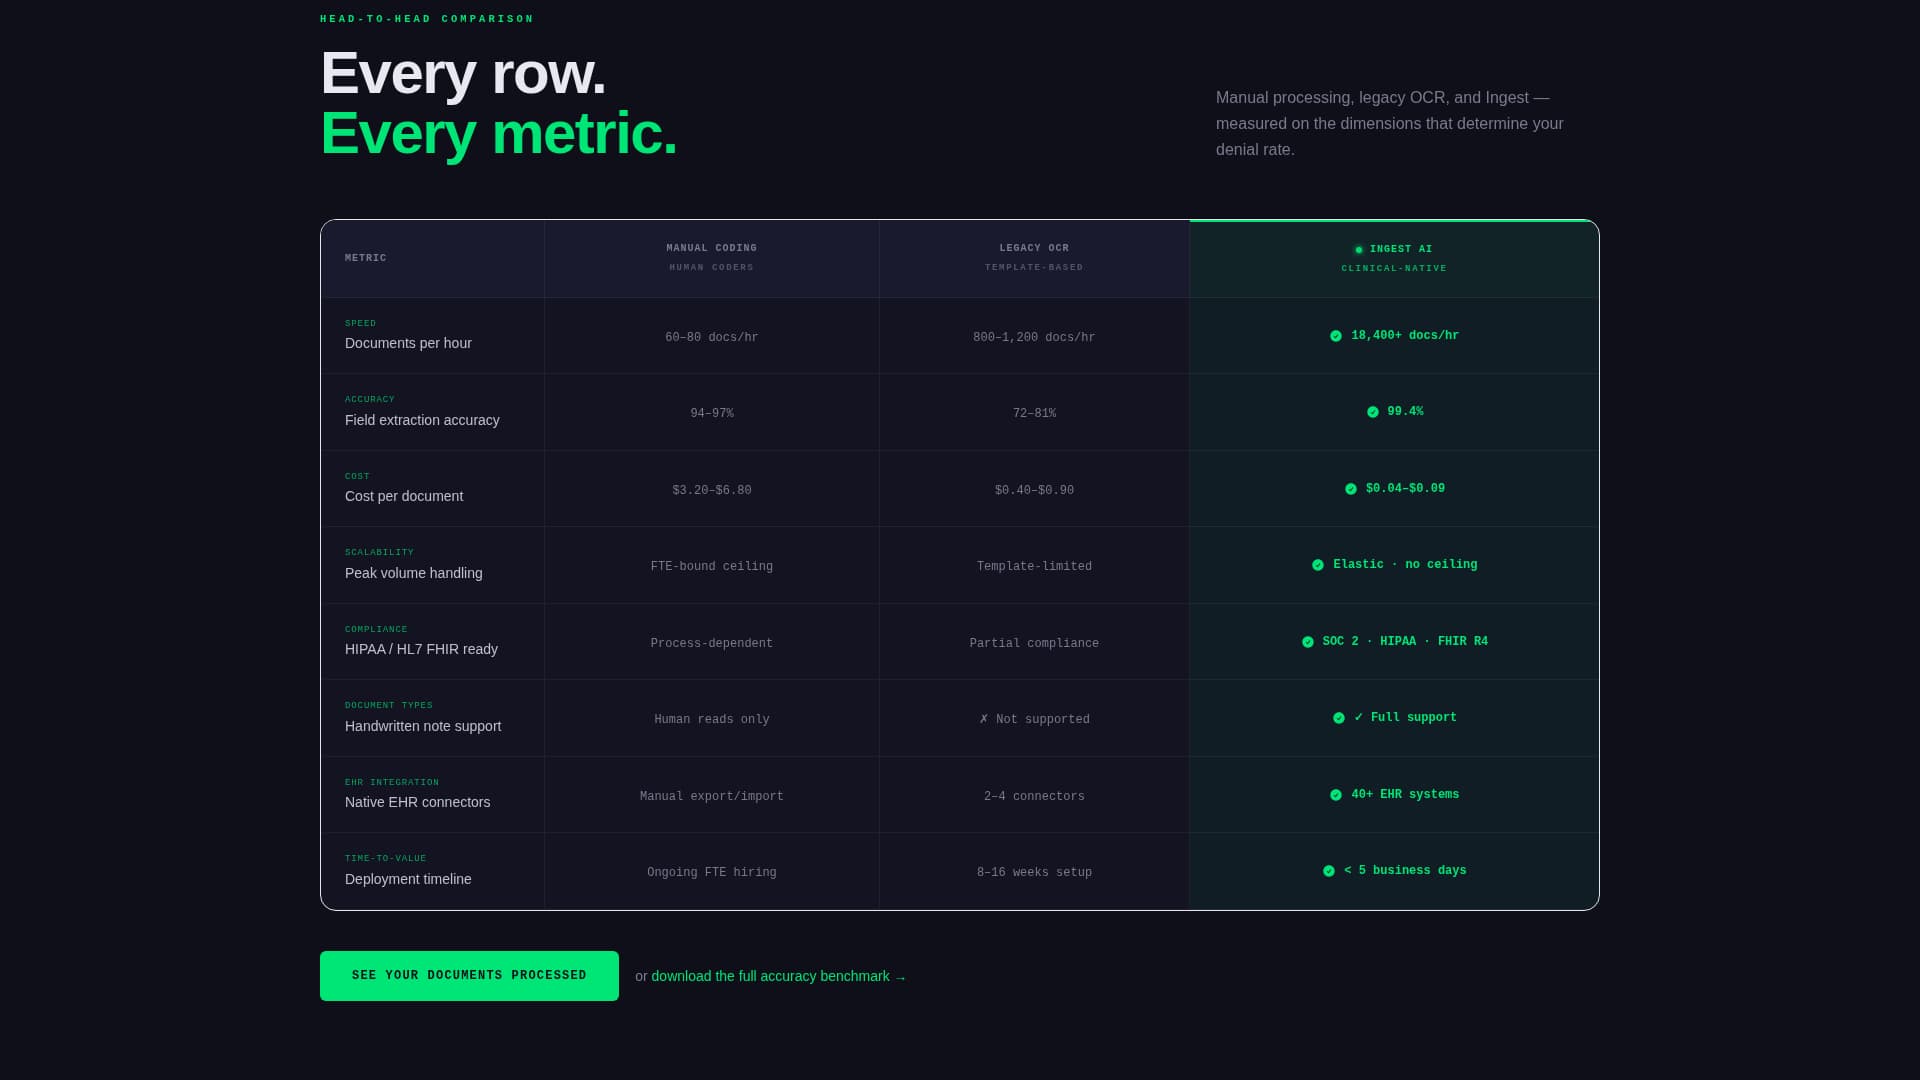Click the 60–80 docs/hr cell
The width and height of the screenshot is (1920, 1080).
point(712,338)
